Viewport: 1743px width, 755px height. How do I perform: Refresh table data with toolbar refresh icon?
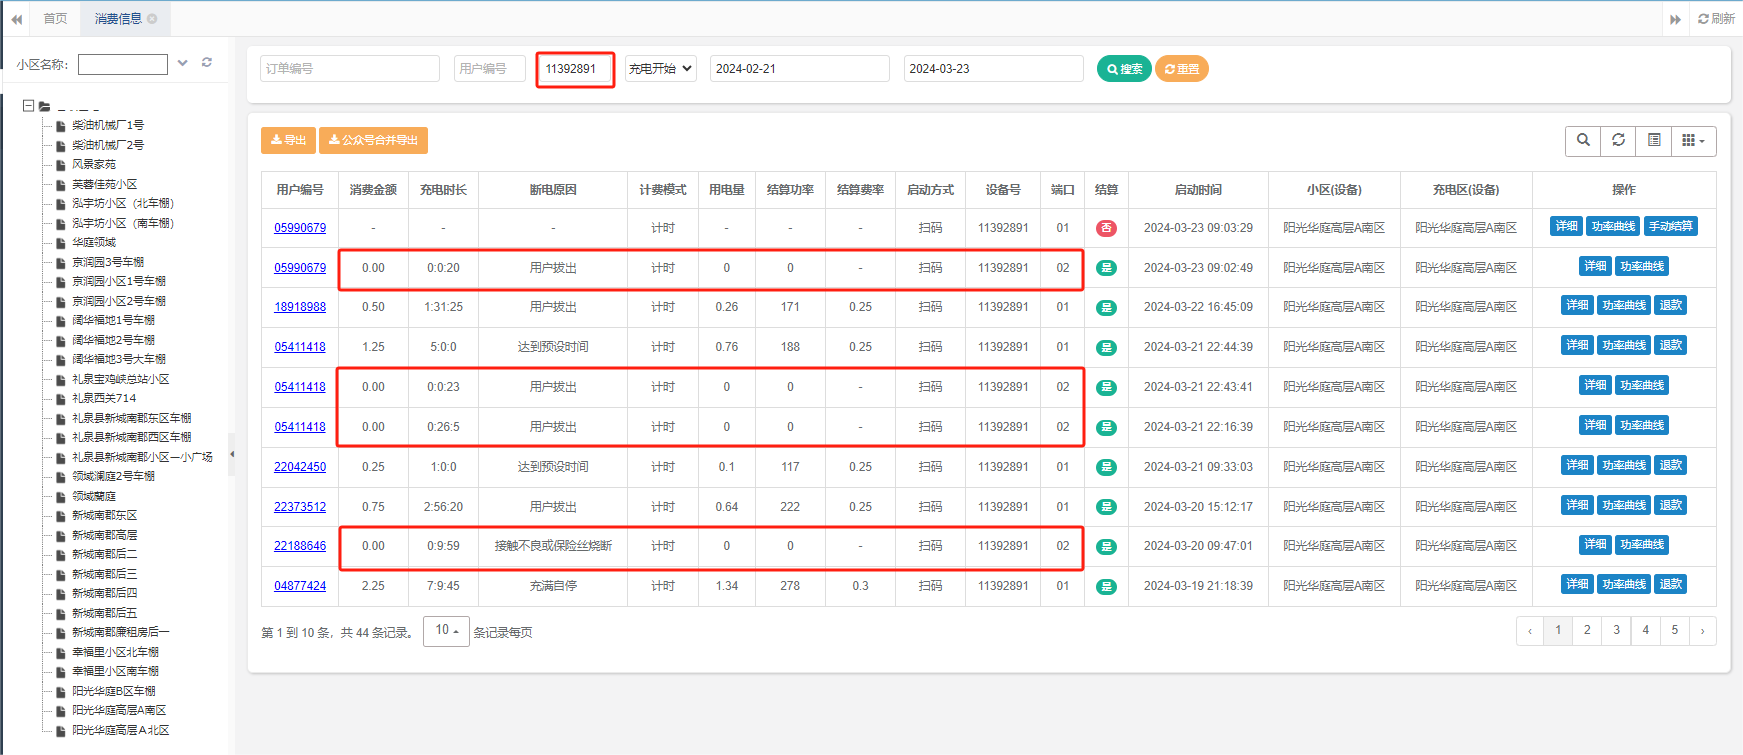[1618, 141]
